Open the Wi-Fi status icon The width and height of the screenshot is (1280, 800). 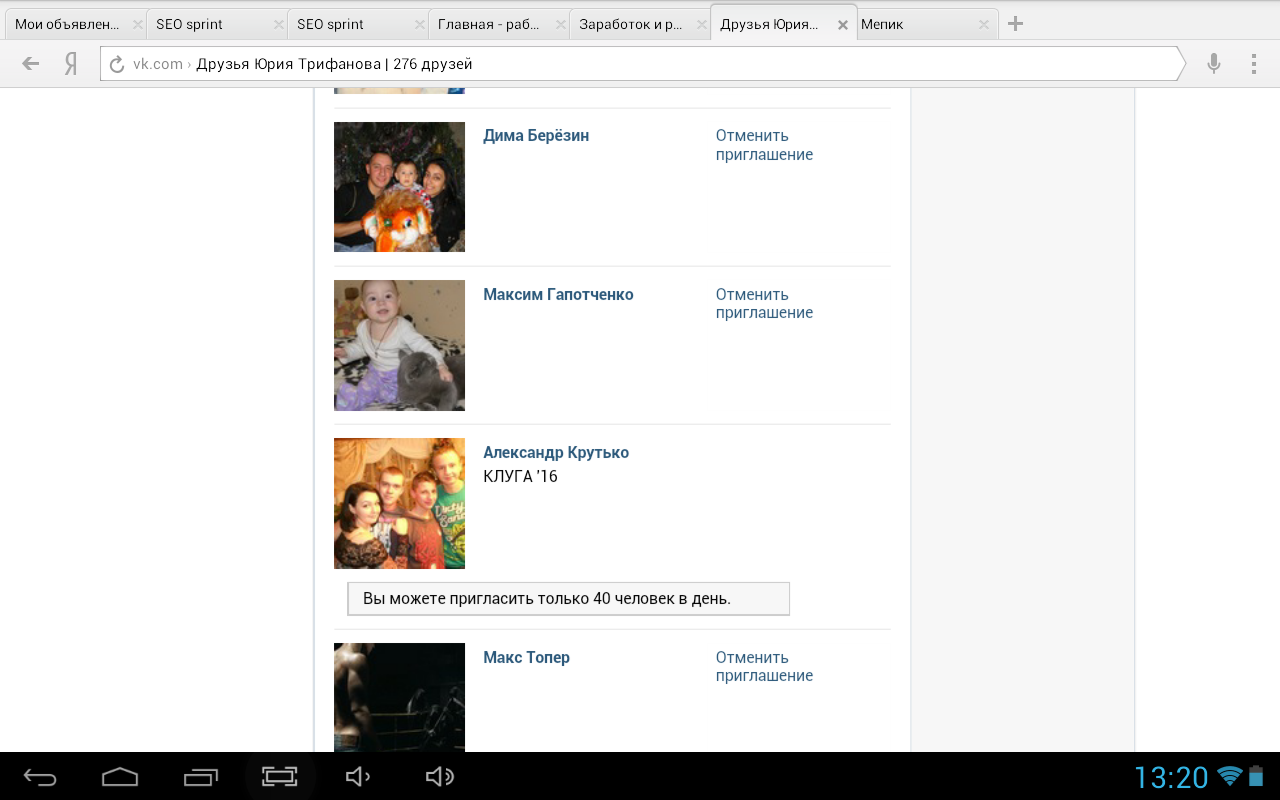coord(1230,776)
